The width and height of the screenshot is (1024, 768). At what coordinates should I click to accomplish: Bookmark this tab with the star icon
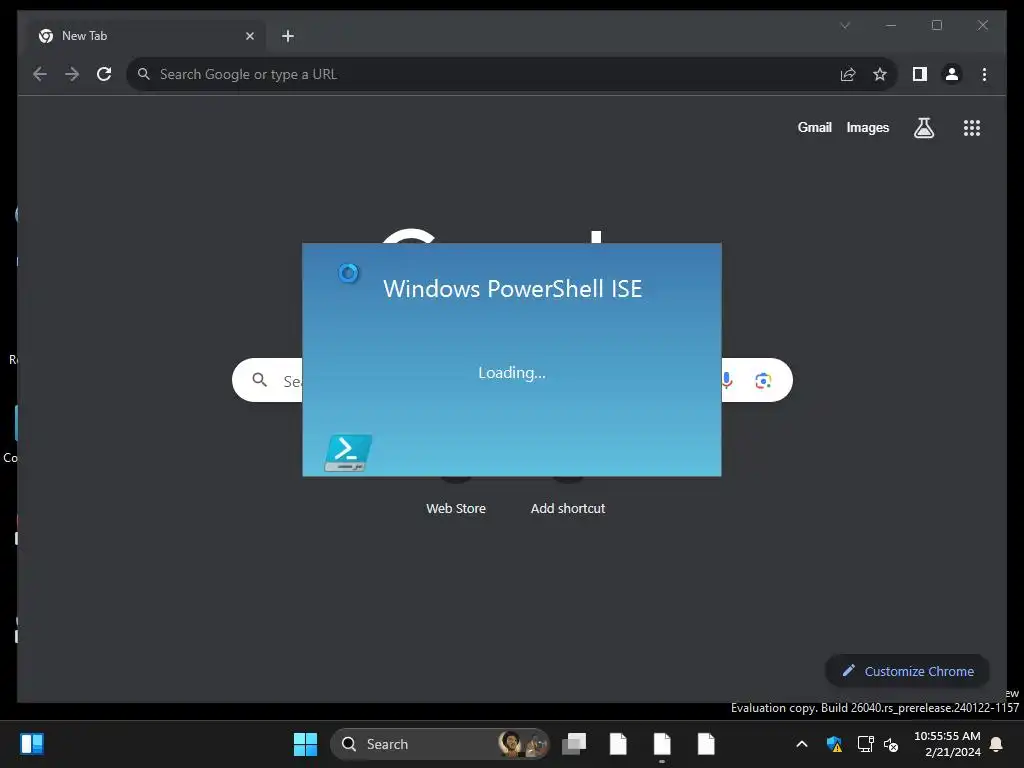pos(880,74)
